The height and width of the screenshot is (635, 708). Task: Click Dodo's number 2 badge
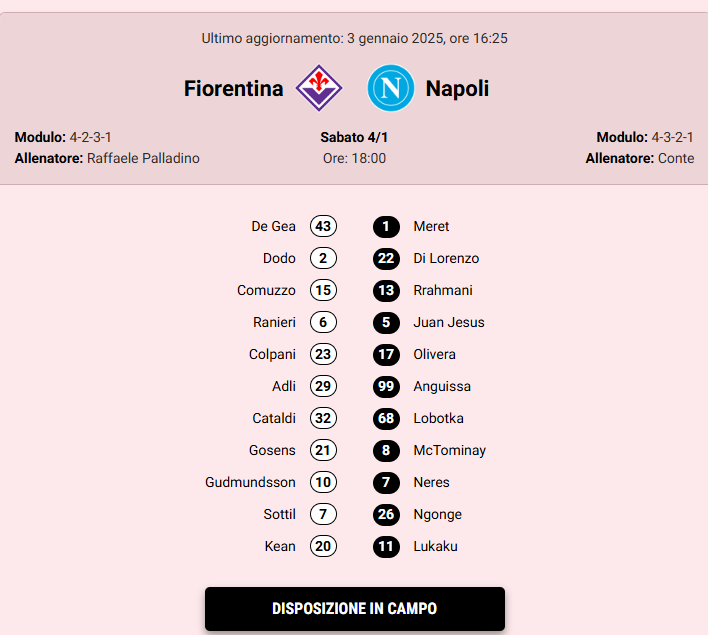(x=323, y=258)
